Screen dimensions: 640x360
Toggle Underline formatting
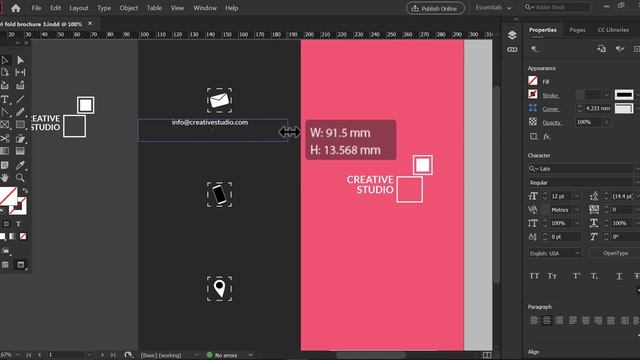click(619, 276)
